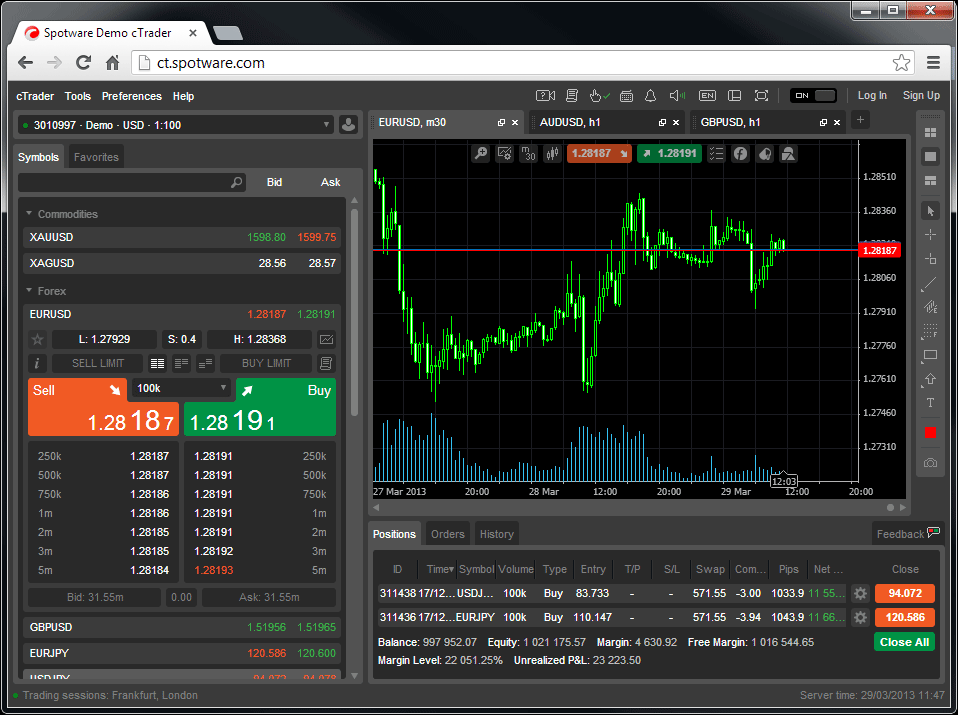Click chart zoom magnifier icon
This screenshot has height=715, width=958.
point(481,153)
